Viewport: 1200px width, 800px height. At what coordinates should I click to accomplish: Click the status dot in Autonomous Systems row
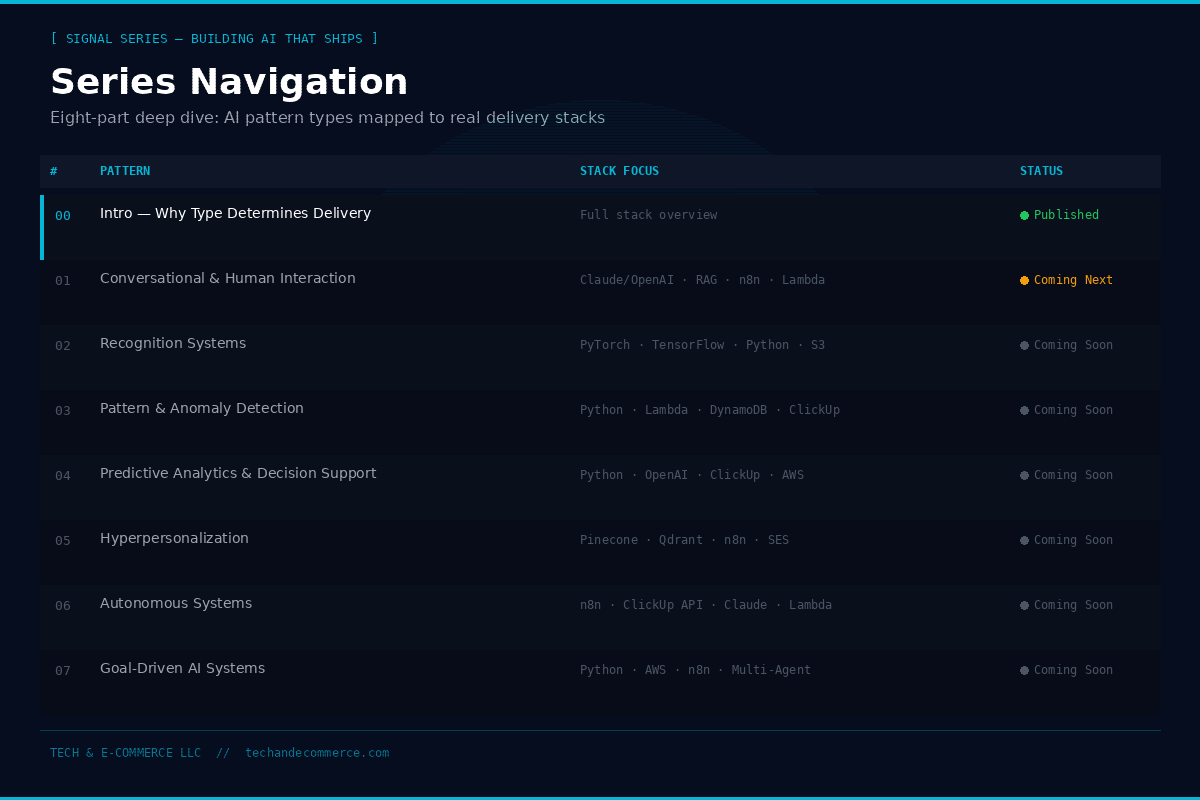1024,605
